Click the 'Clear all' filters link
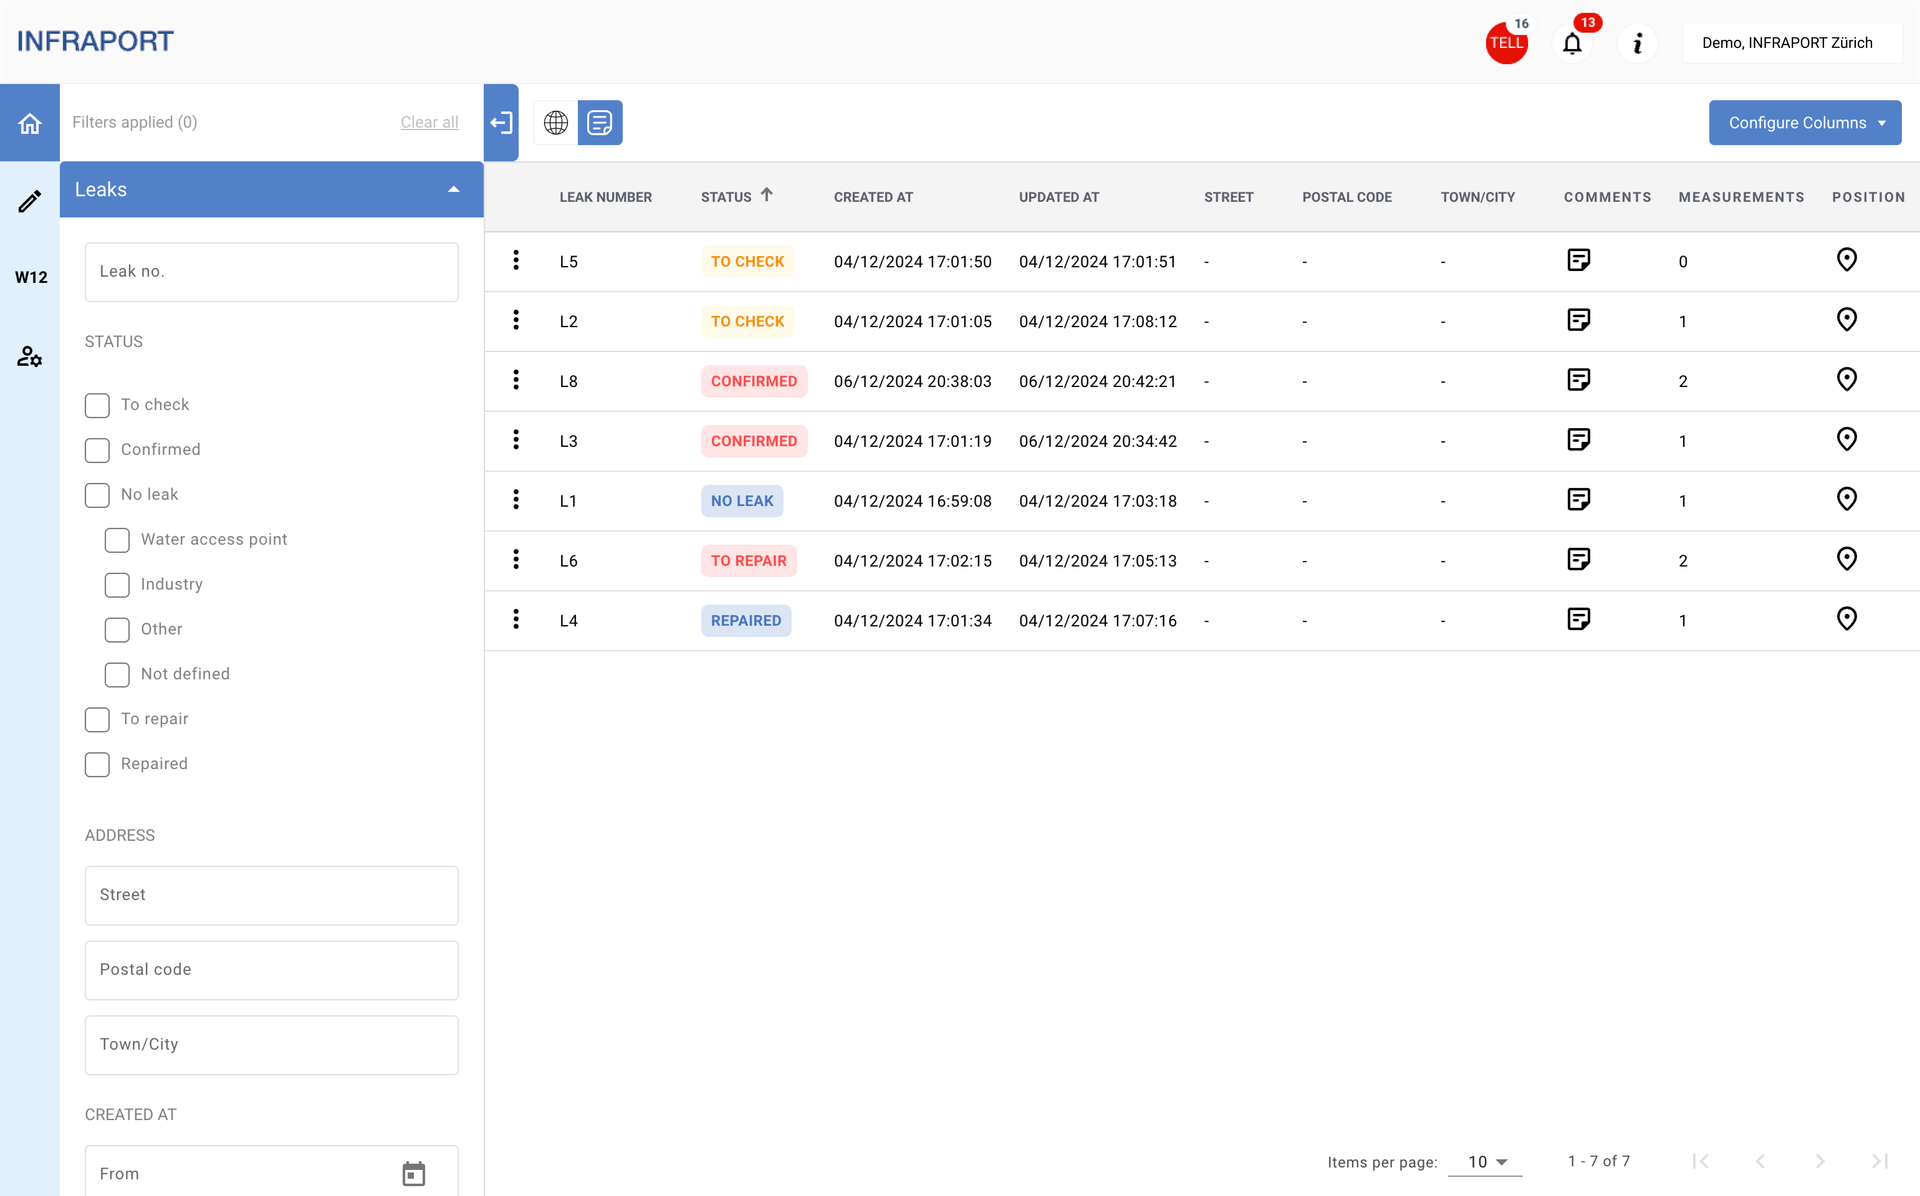Screen dimensions: 1920x1196 click(x=429, y=122)
